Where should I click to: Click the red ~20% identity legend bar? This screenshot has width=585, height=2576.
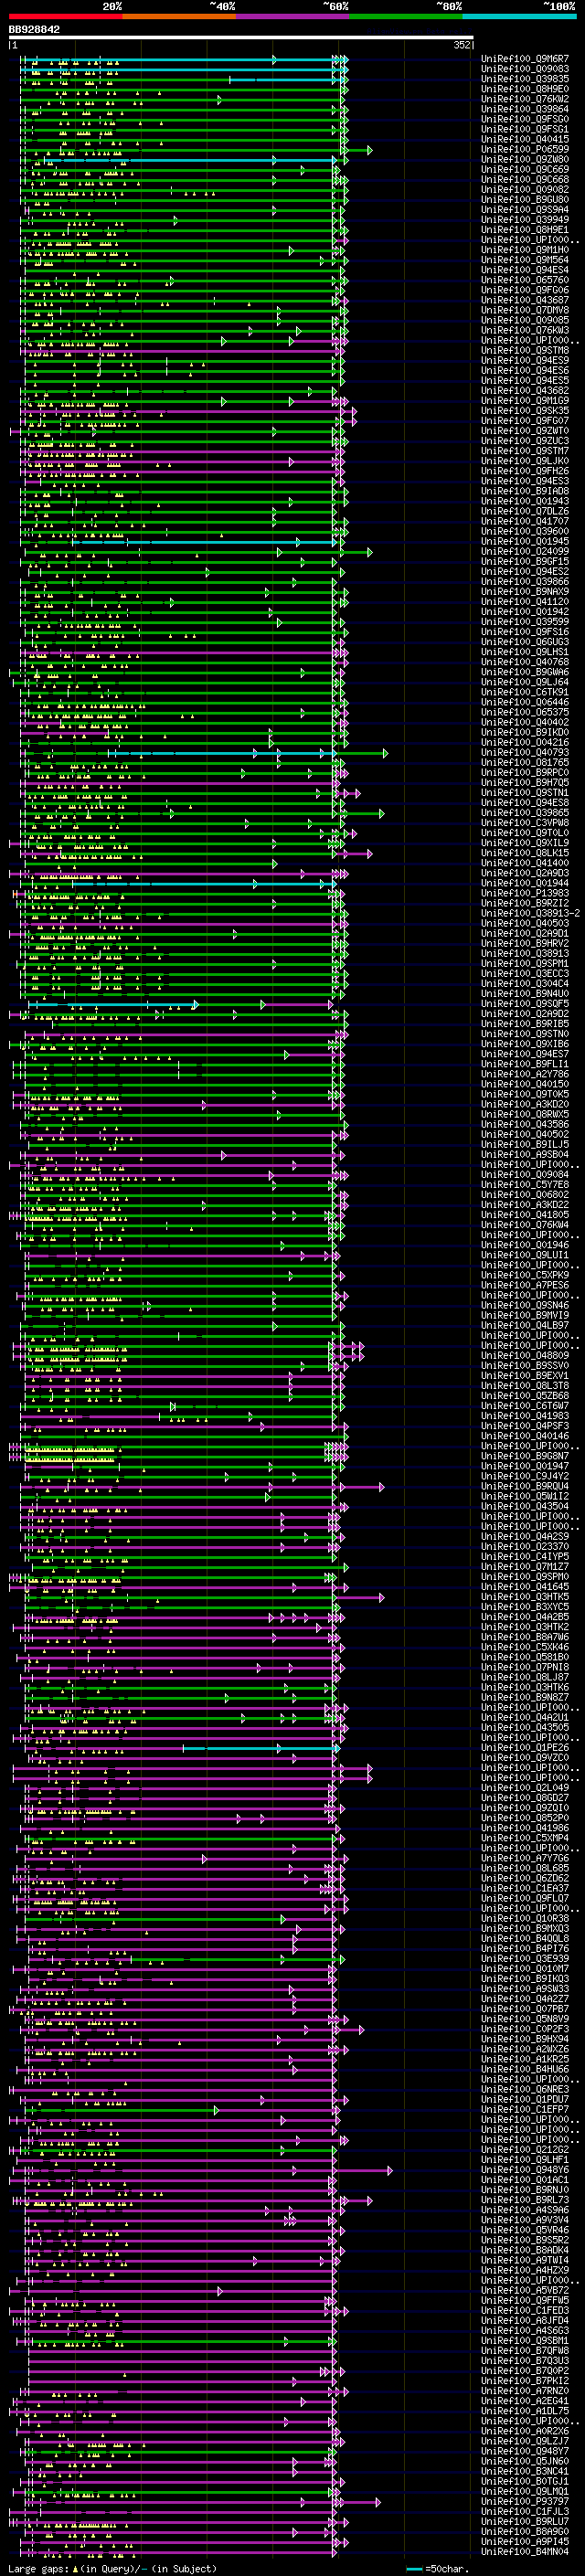click(65, 17)
